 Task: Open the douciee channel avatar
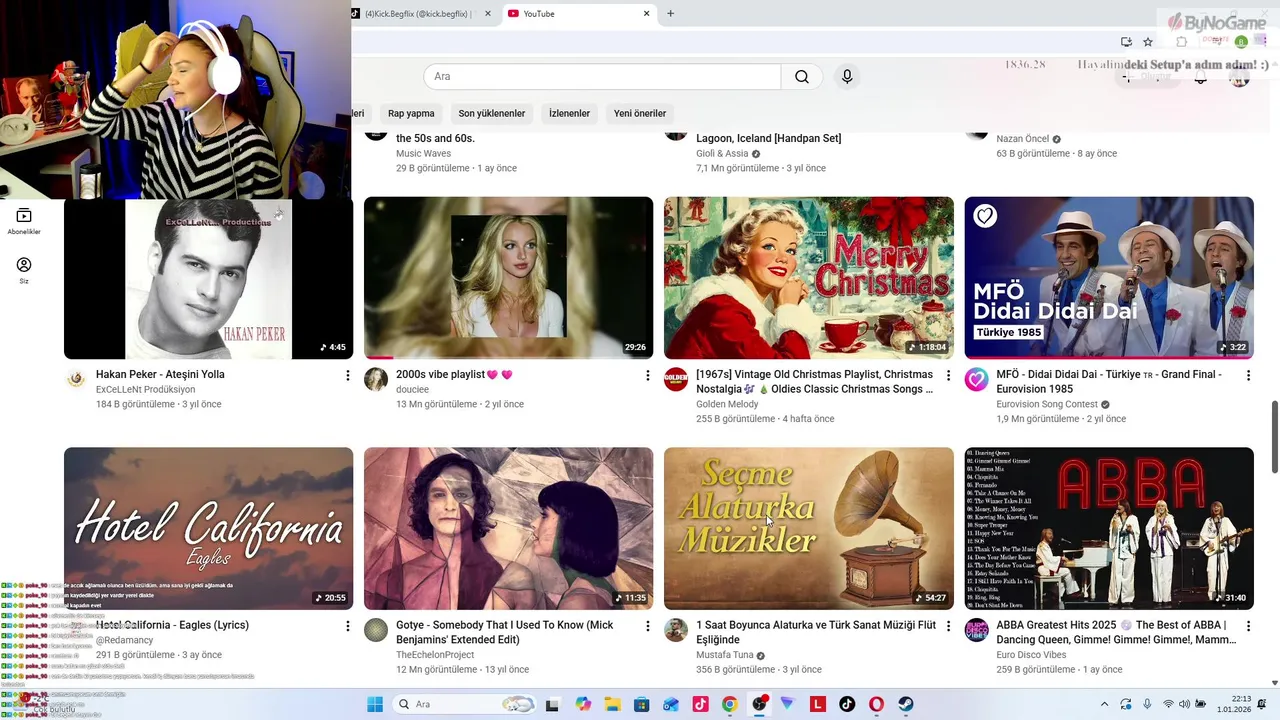pyautogui.click(x=376, y=379)
